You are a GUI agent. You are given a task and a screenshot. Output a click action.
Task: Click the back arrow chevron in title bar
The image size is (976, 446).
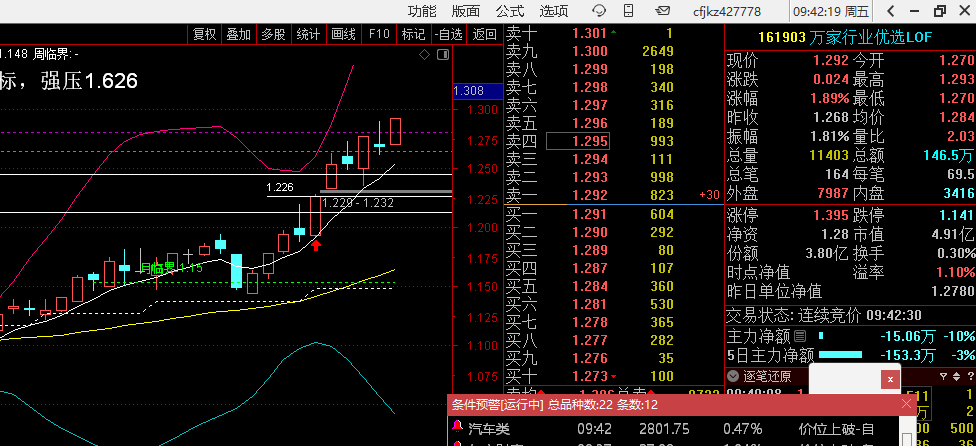[x=891, y=11]
